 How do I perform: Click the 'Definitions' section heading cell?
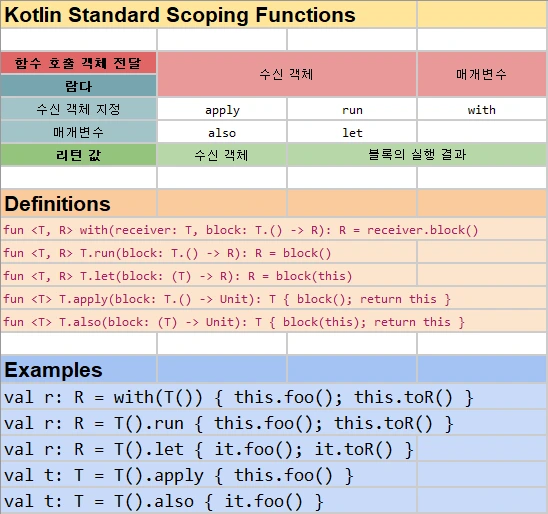[79, 204]
